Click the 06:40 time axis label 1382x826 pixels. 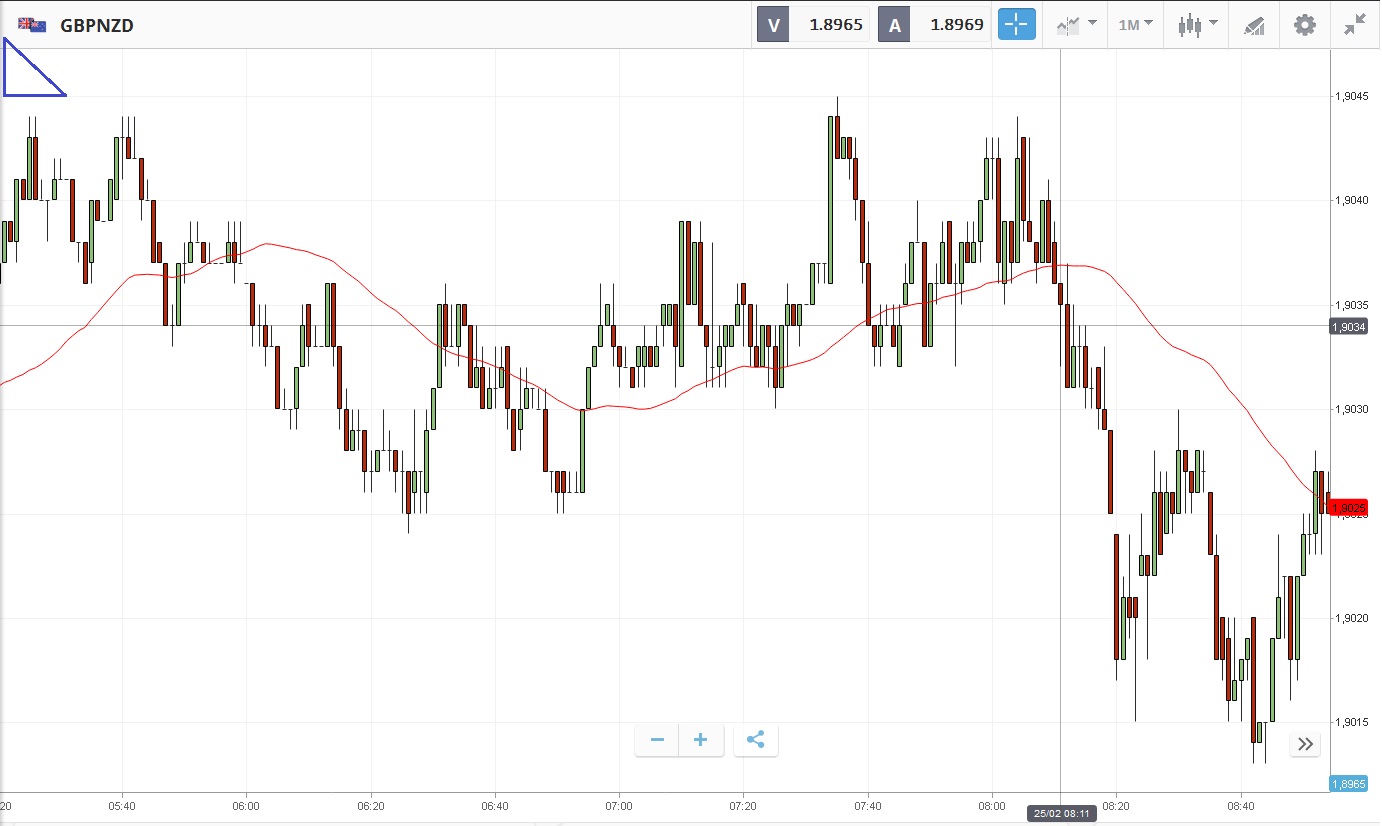[x=495, y=805]
